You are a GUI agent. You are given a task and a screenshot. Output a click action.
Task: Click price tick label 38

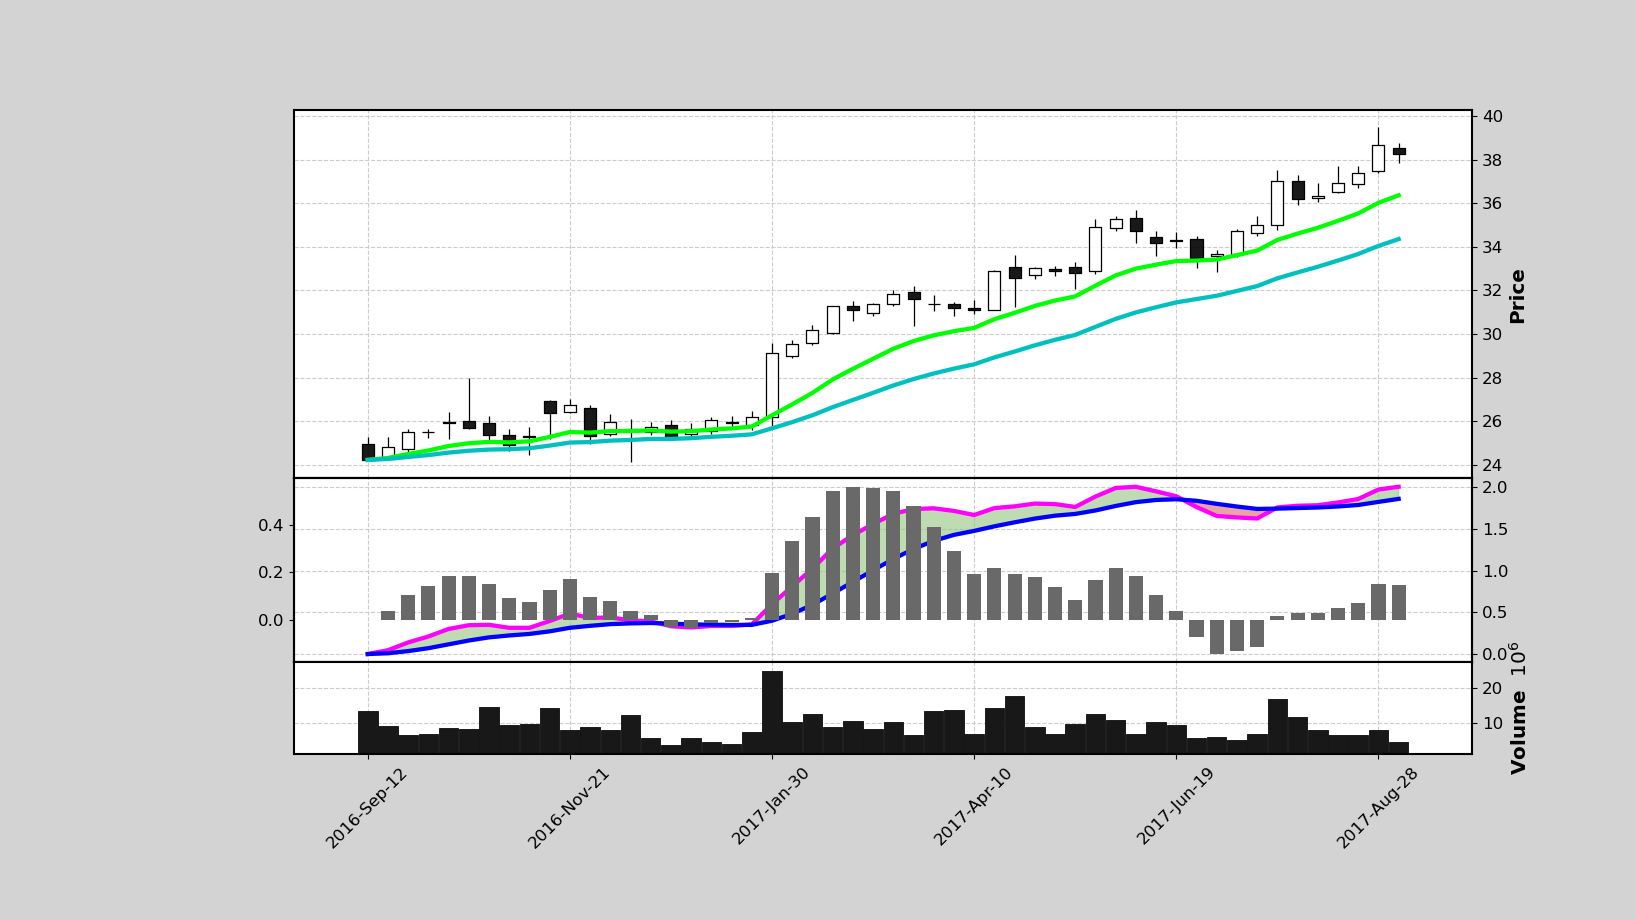point(1492,161)
